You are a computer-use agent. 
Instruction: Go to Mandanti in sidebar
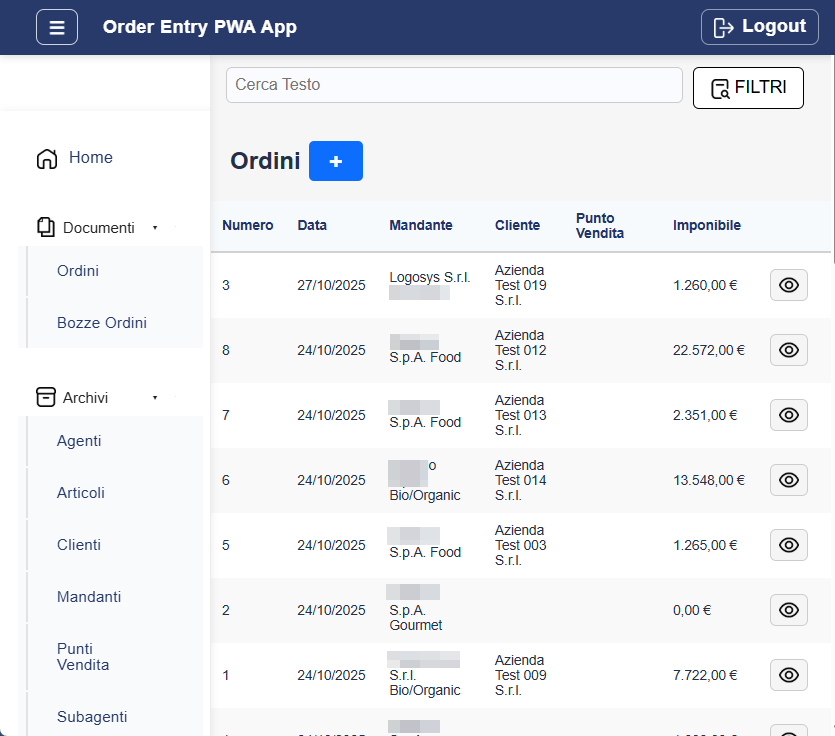[89, 597]
